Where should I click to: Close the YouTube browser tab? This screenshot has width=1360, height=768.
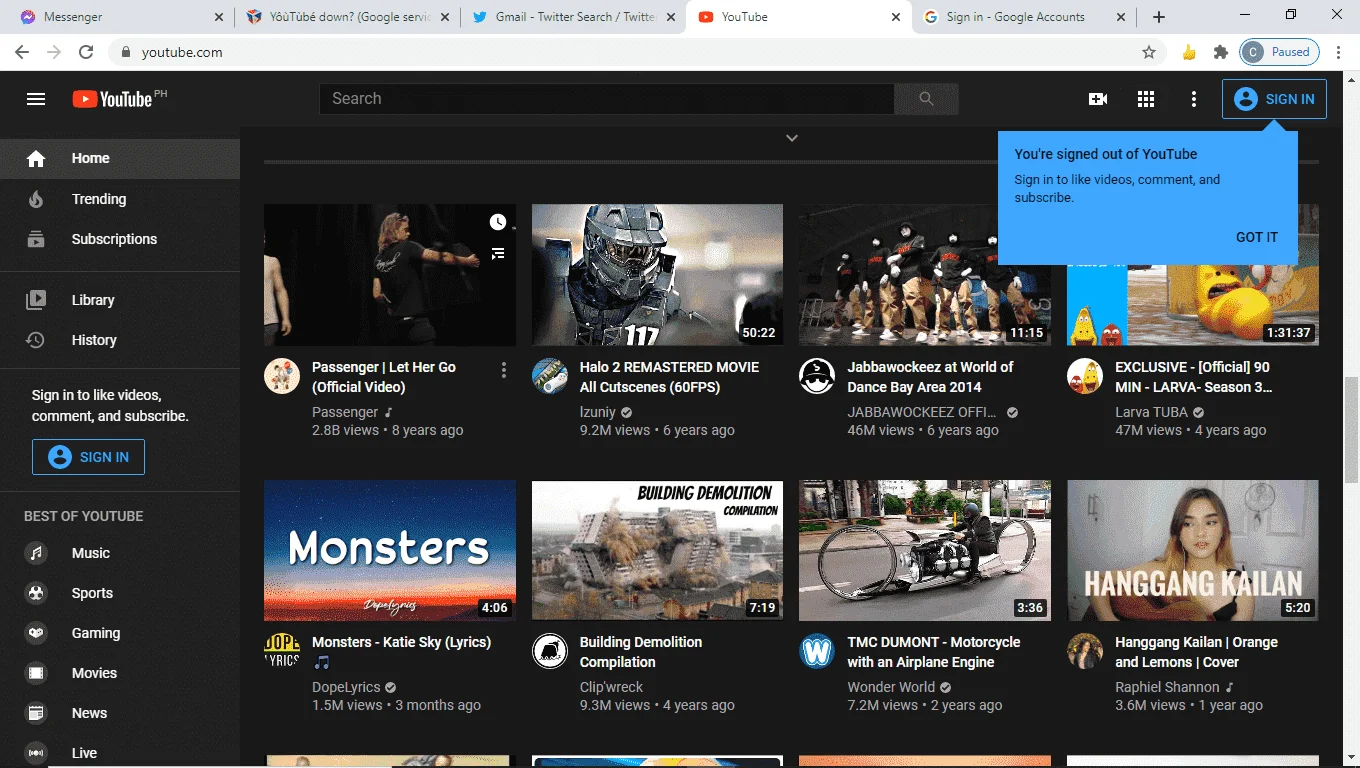click(x=894, y=17)
